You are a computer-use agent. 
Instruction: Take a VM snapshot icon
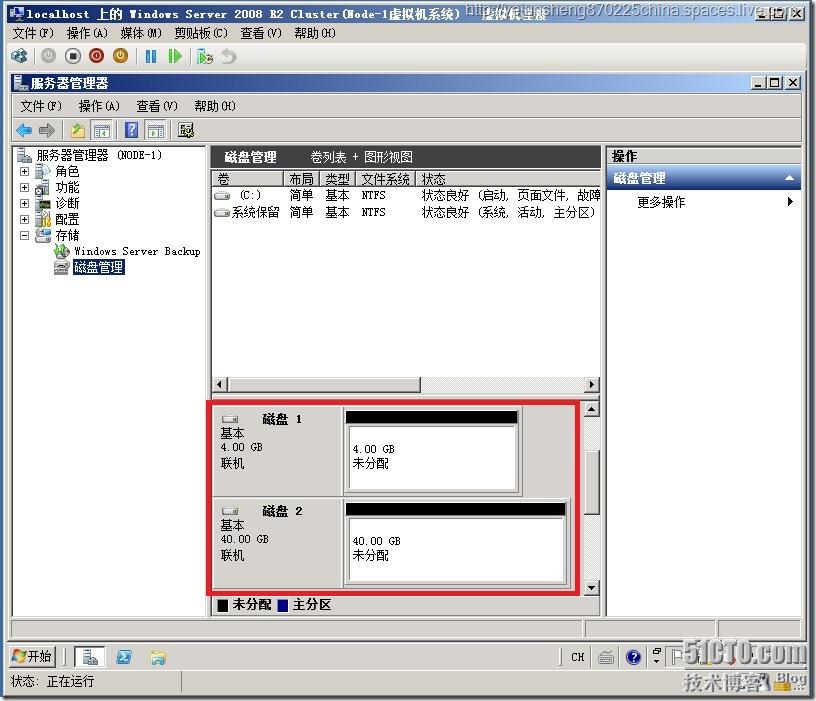click(x=205, y=56)
